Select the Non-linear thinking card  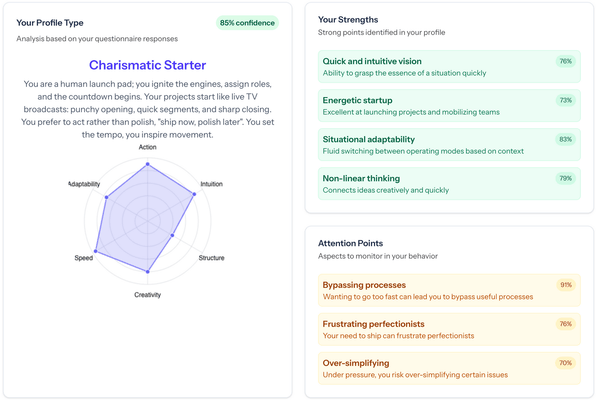[449, 184]
